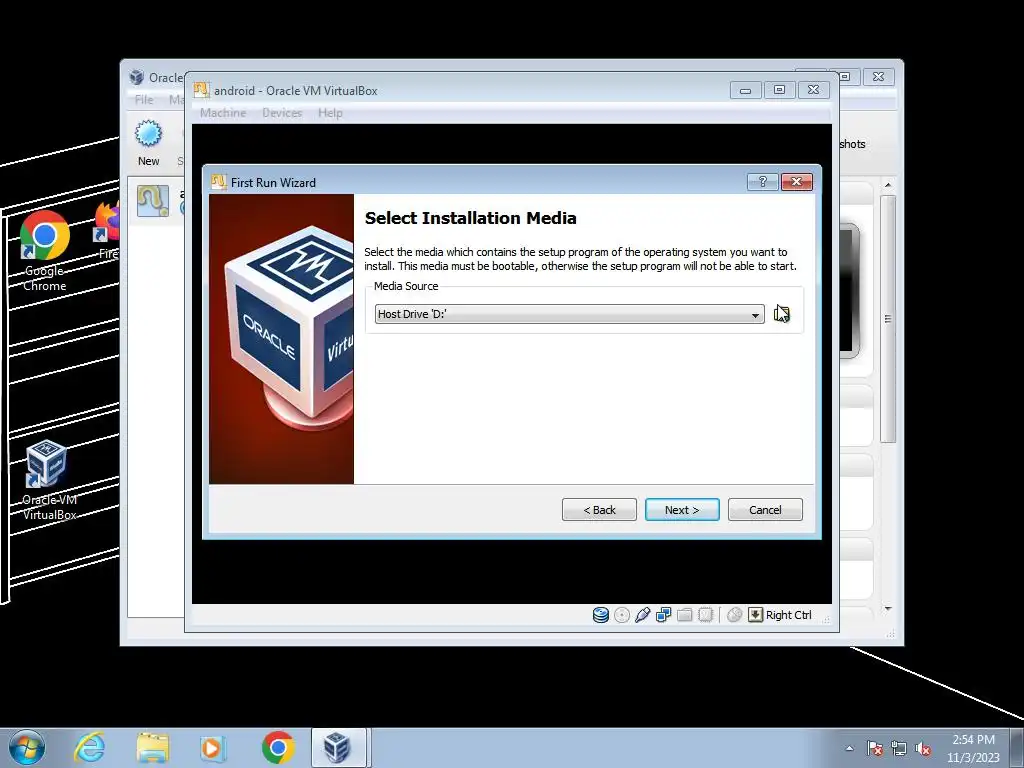Screen dimensions: 1024x768
Task: Click scroll up arrow in Manager details panel
Action: (x=888, y=185)
